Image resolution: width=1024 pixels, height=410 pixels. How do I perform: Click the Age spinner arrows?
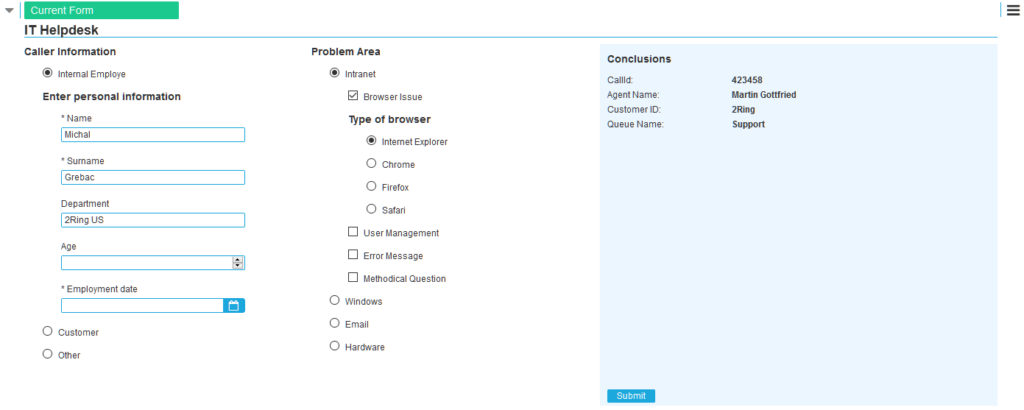click(x=238, y=263)
